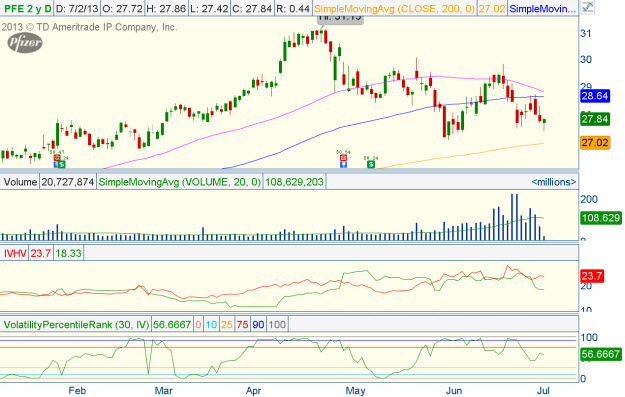Viewport: 625px width, 397px height.
Task: Click the 2013 TD Ameritrade copyright text
Action: coord(89,27)
